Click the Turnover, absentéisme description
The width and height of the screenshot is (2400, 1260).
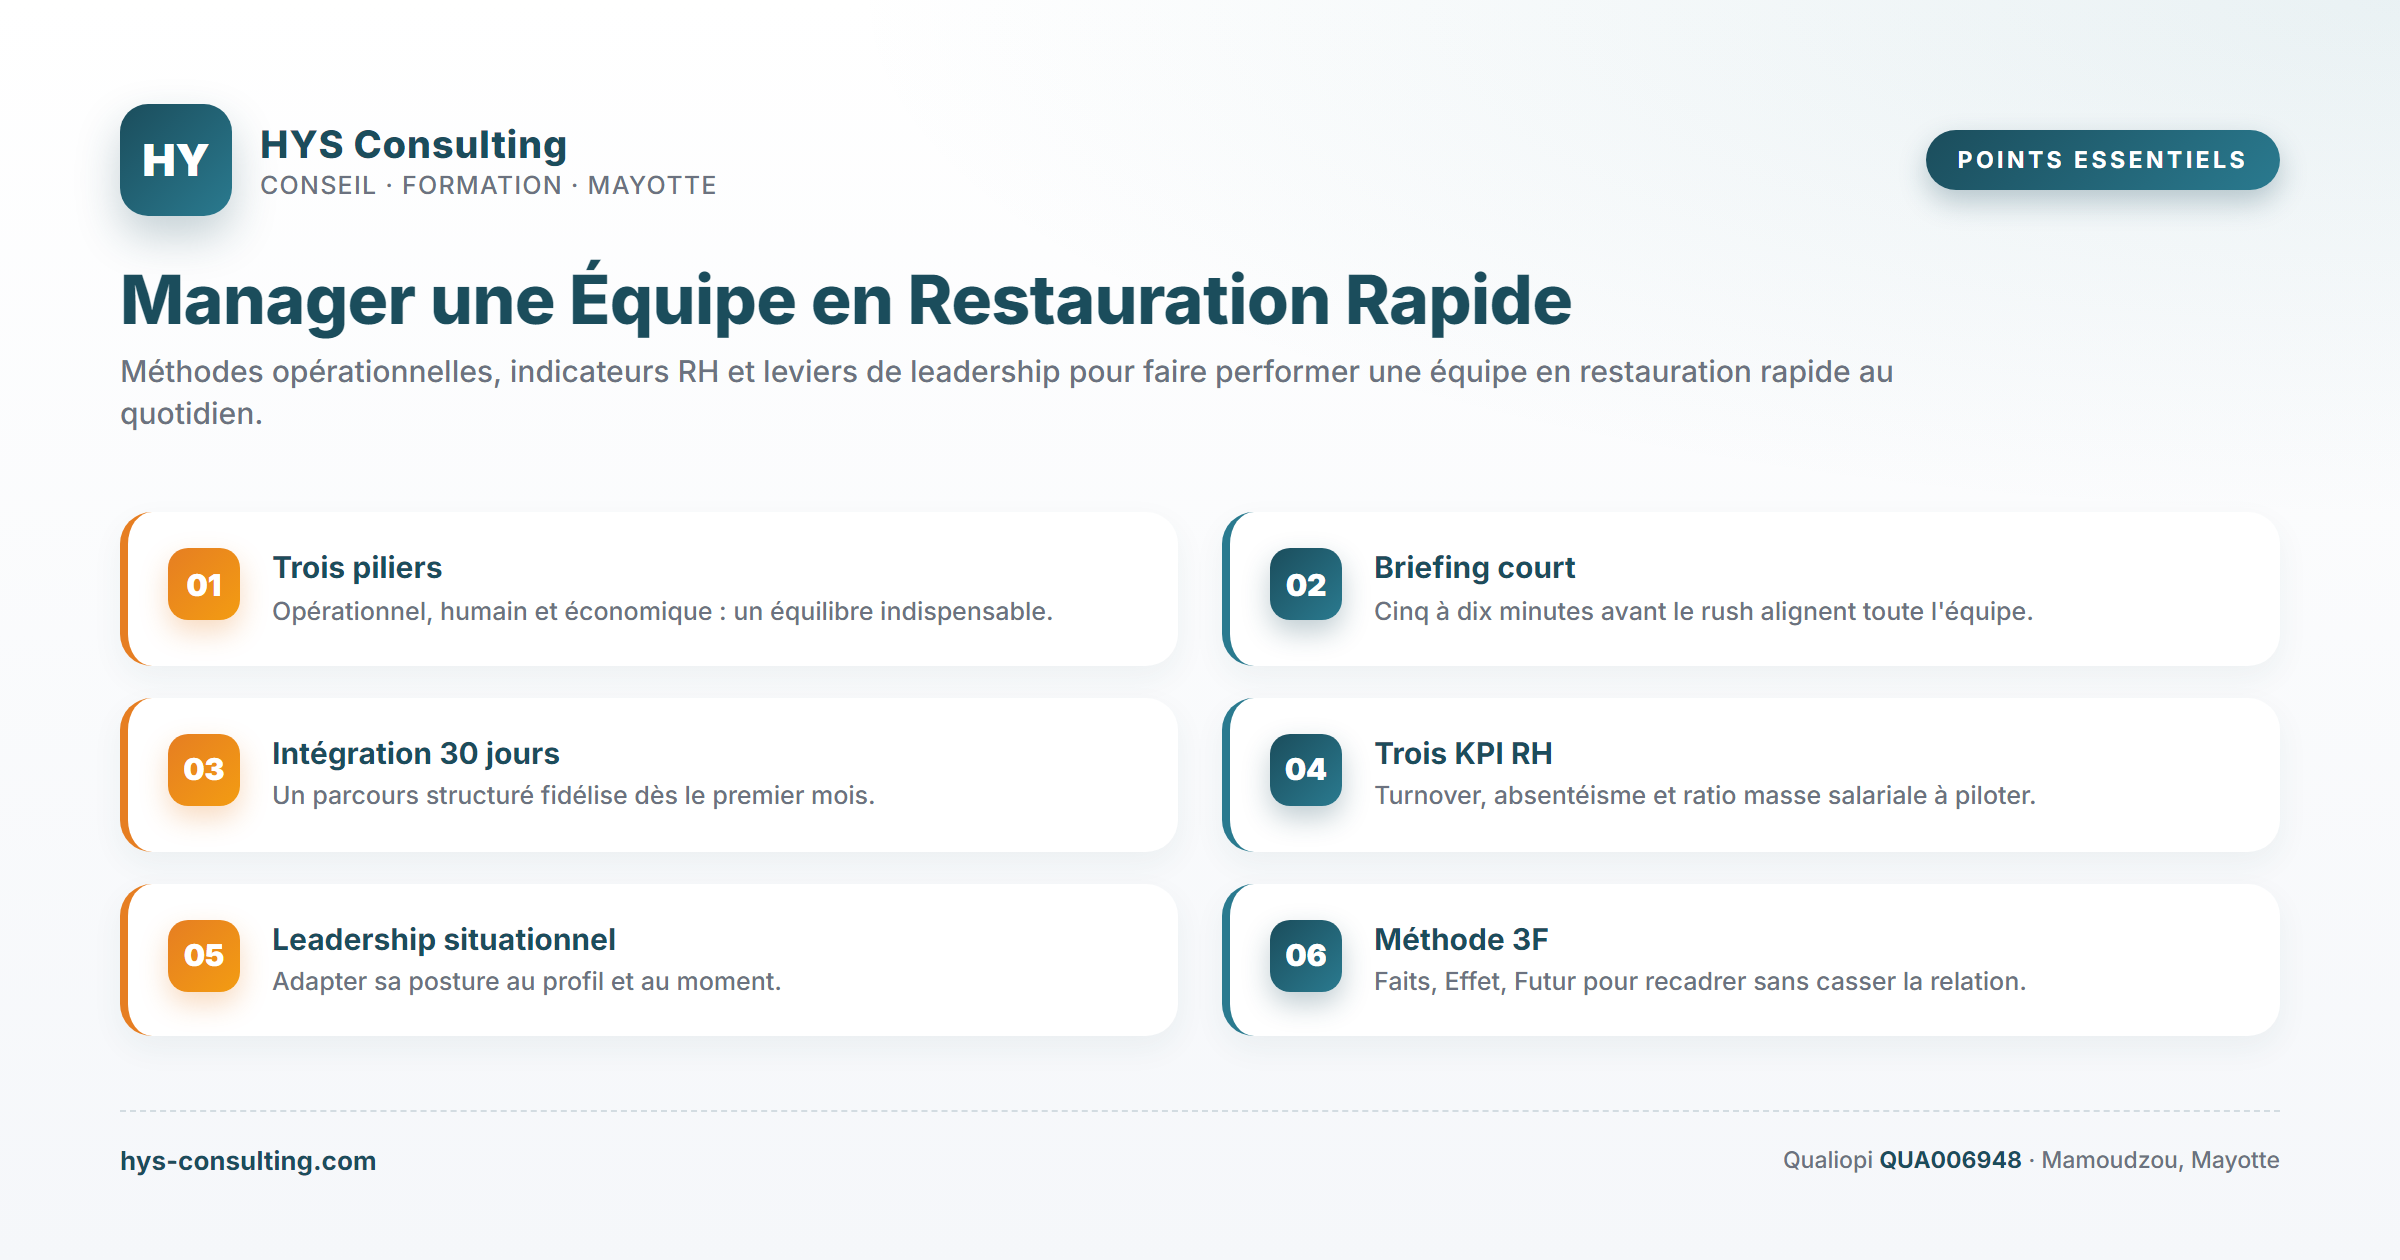click(x=1705, y=795)
